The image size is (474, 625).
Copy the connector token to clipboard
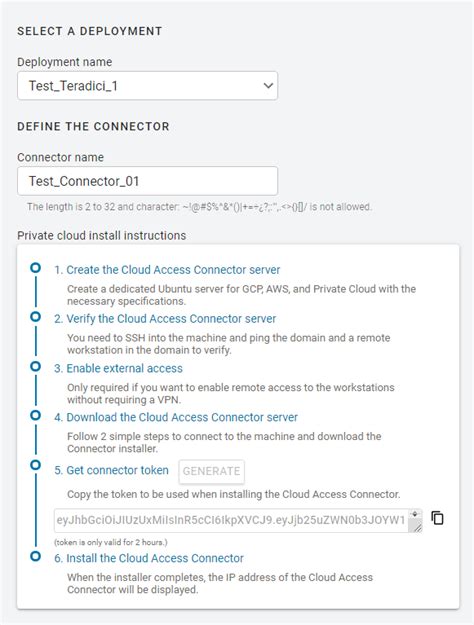(437, 518)
